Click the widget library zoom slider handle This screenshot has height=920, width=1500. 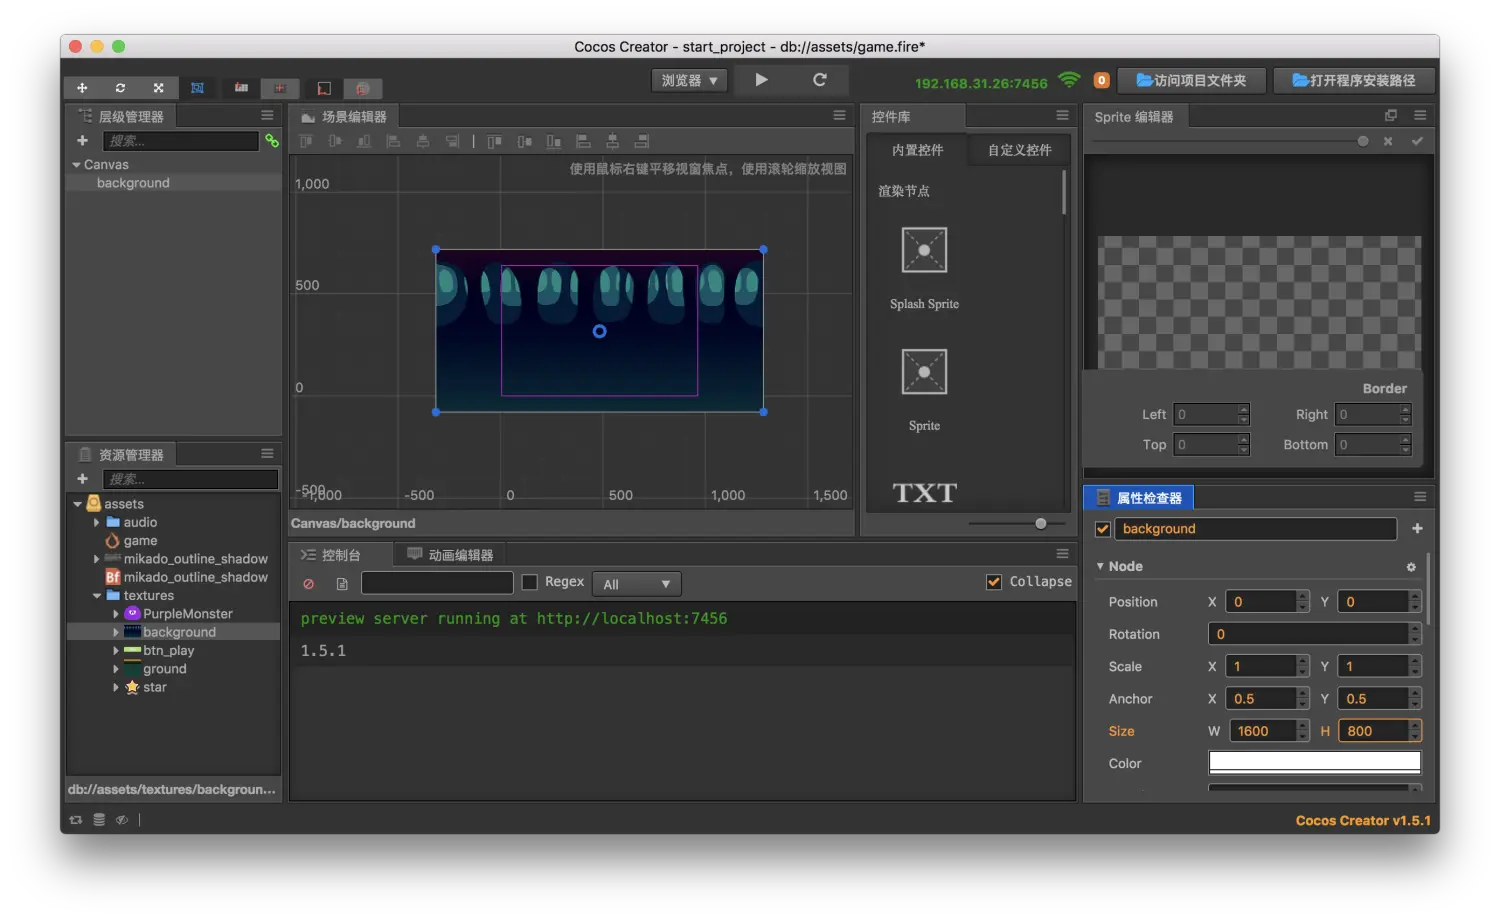click(x=1041, y=523)
